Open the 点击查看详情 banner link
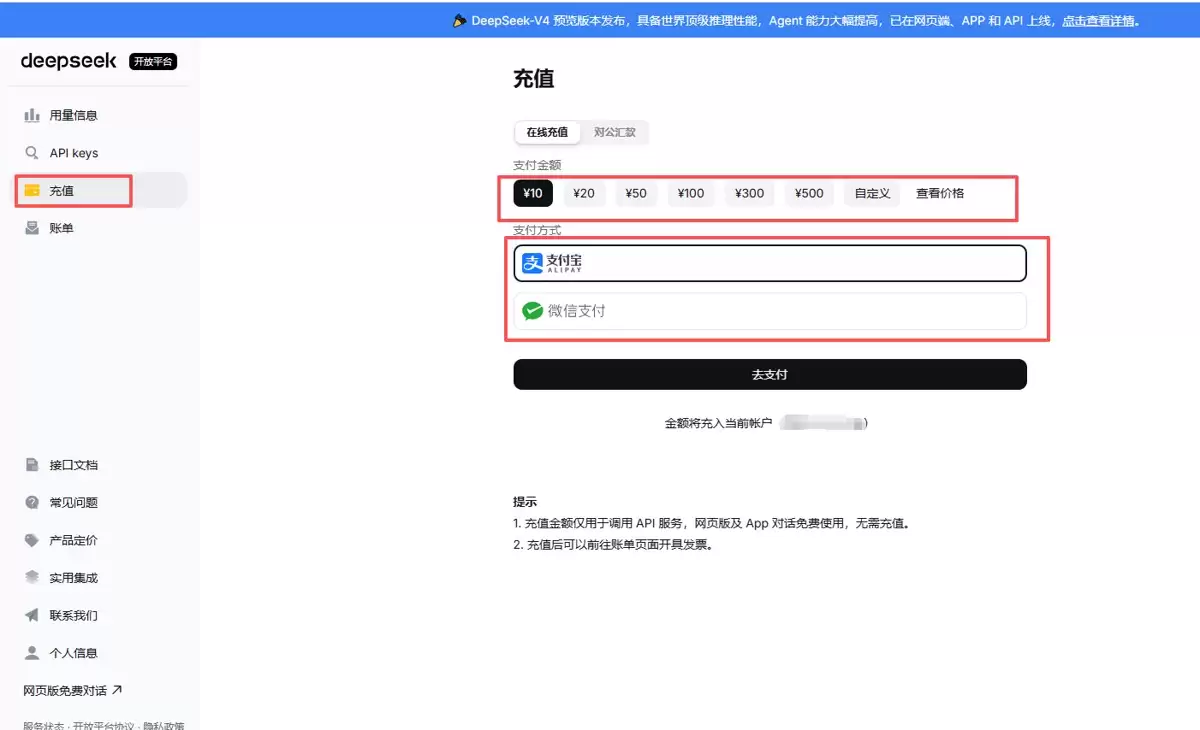This screenshot has width=1200, height=730. pyautogui.click(x=1100, y=20)
